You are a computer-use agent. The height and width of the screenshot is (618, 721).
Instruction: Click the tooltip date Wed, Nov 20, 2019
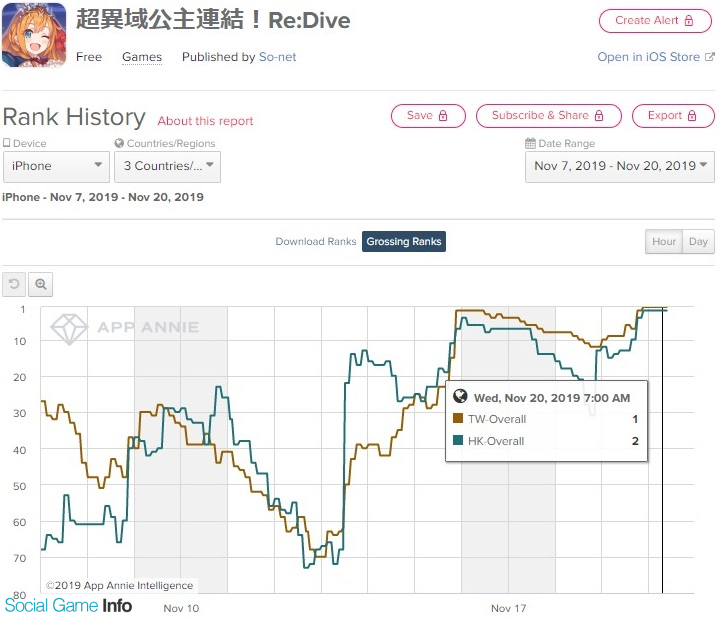(x=552, y=398)
